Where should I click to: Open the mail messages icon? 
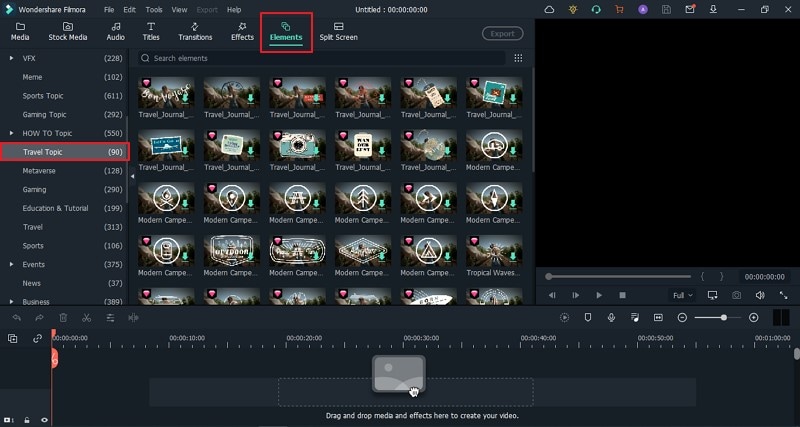coord(690,10)
